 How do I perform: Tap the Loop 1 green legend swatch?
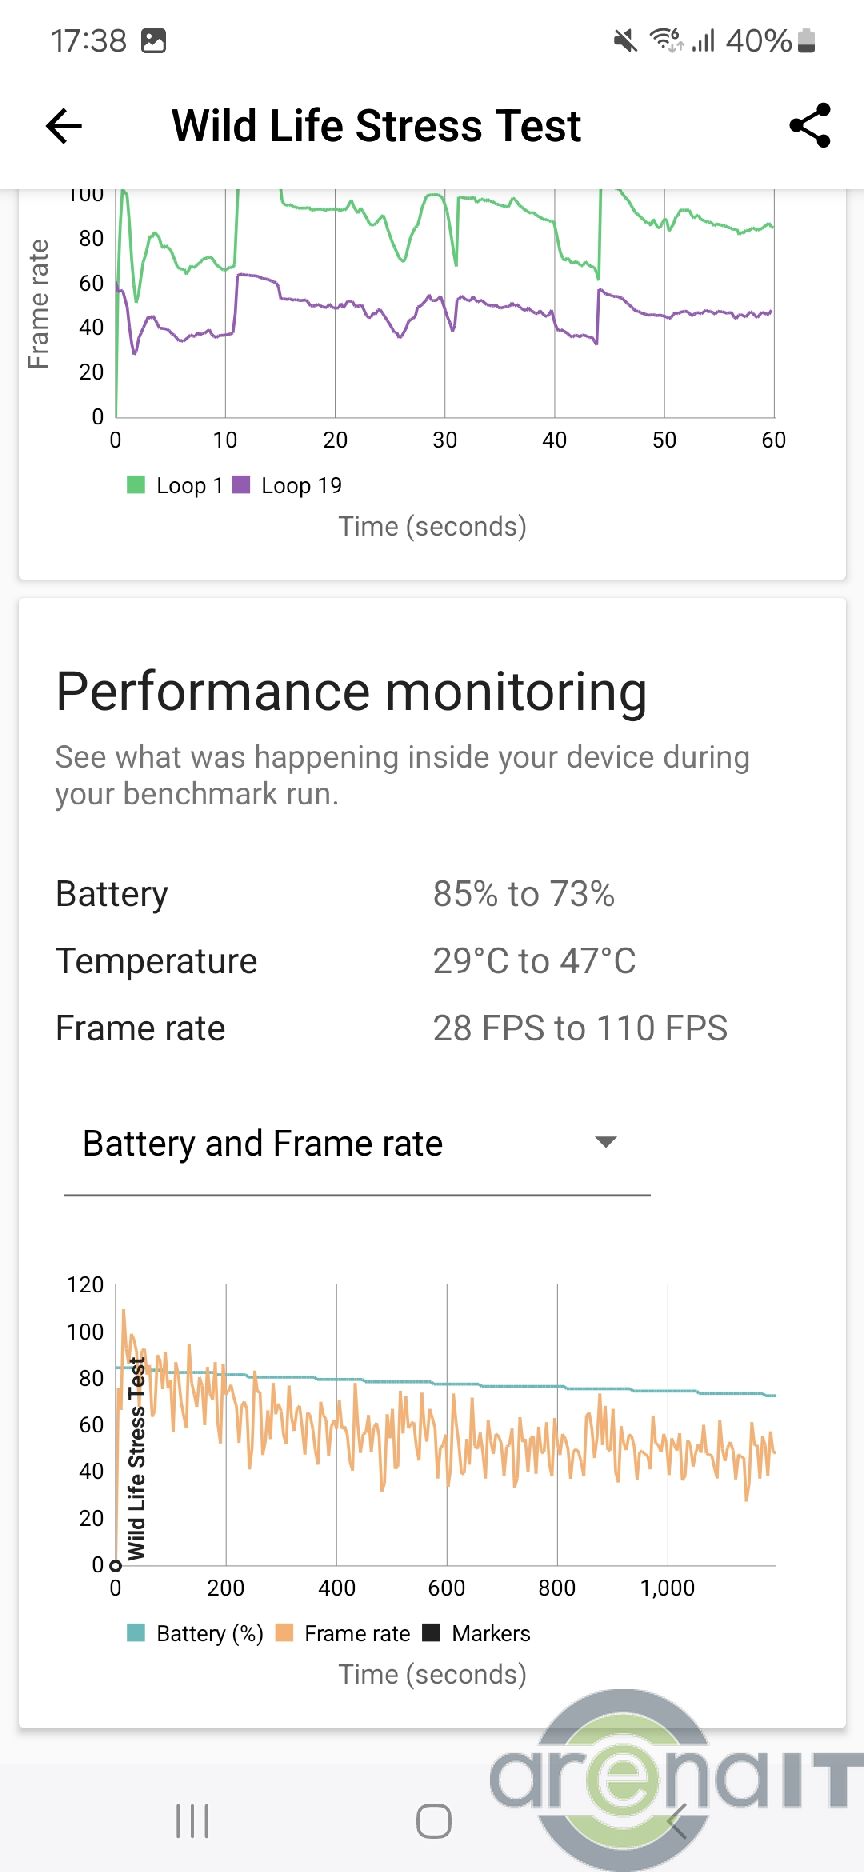point(136,485)
